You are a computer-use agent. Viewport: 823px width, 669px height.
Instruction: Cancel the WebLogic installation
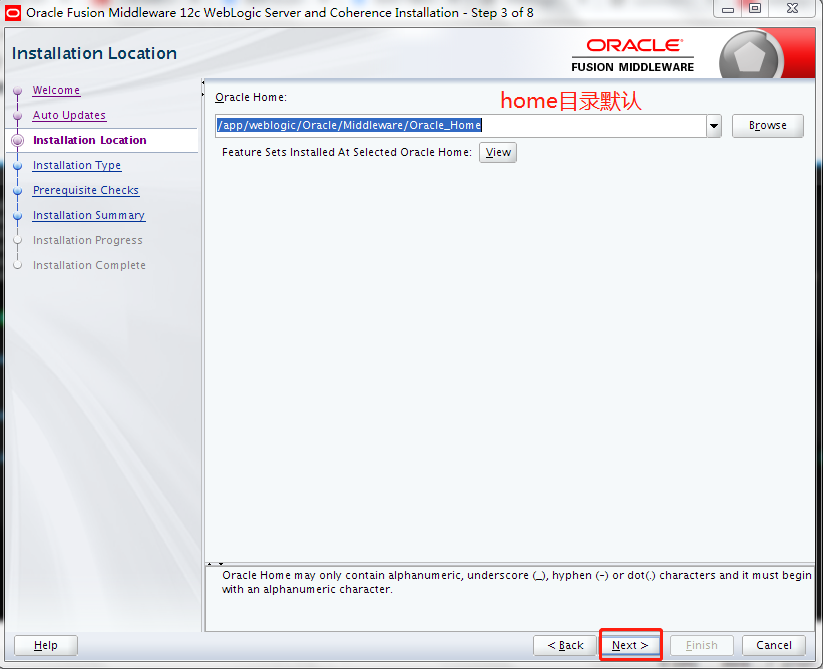pos(773,645)
